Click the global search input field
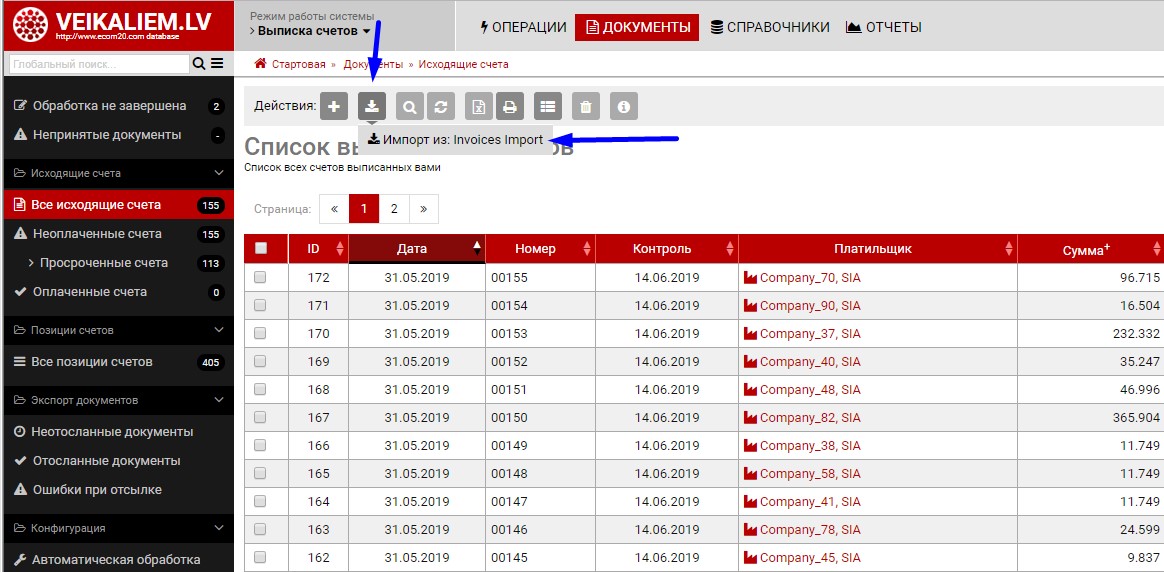1164x572 pixels. click(x=98, y=64)
